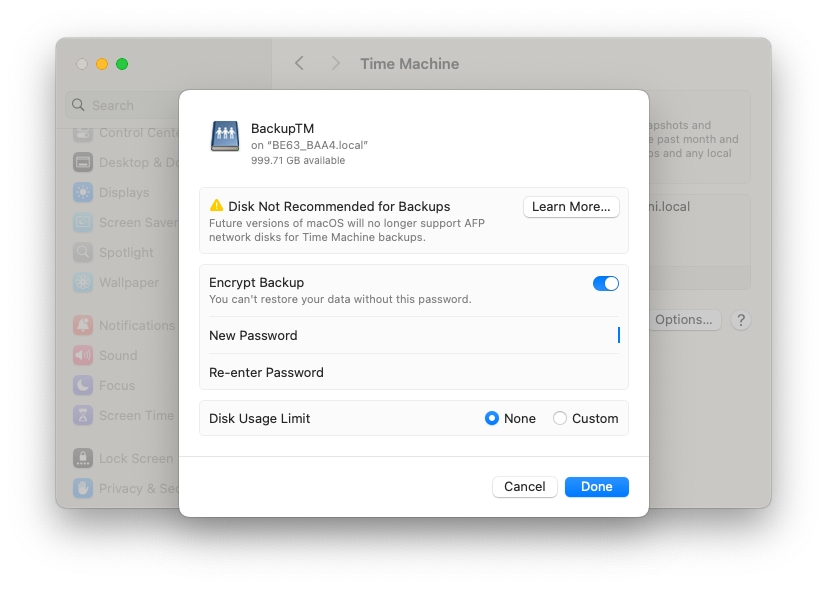Viewport: 827px width, 591px height.
Task: Click the 'You can't restore your data' note
Action: 340,299
